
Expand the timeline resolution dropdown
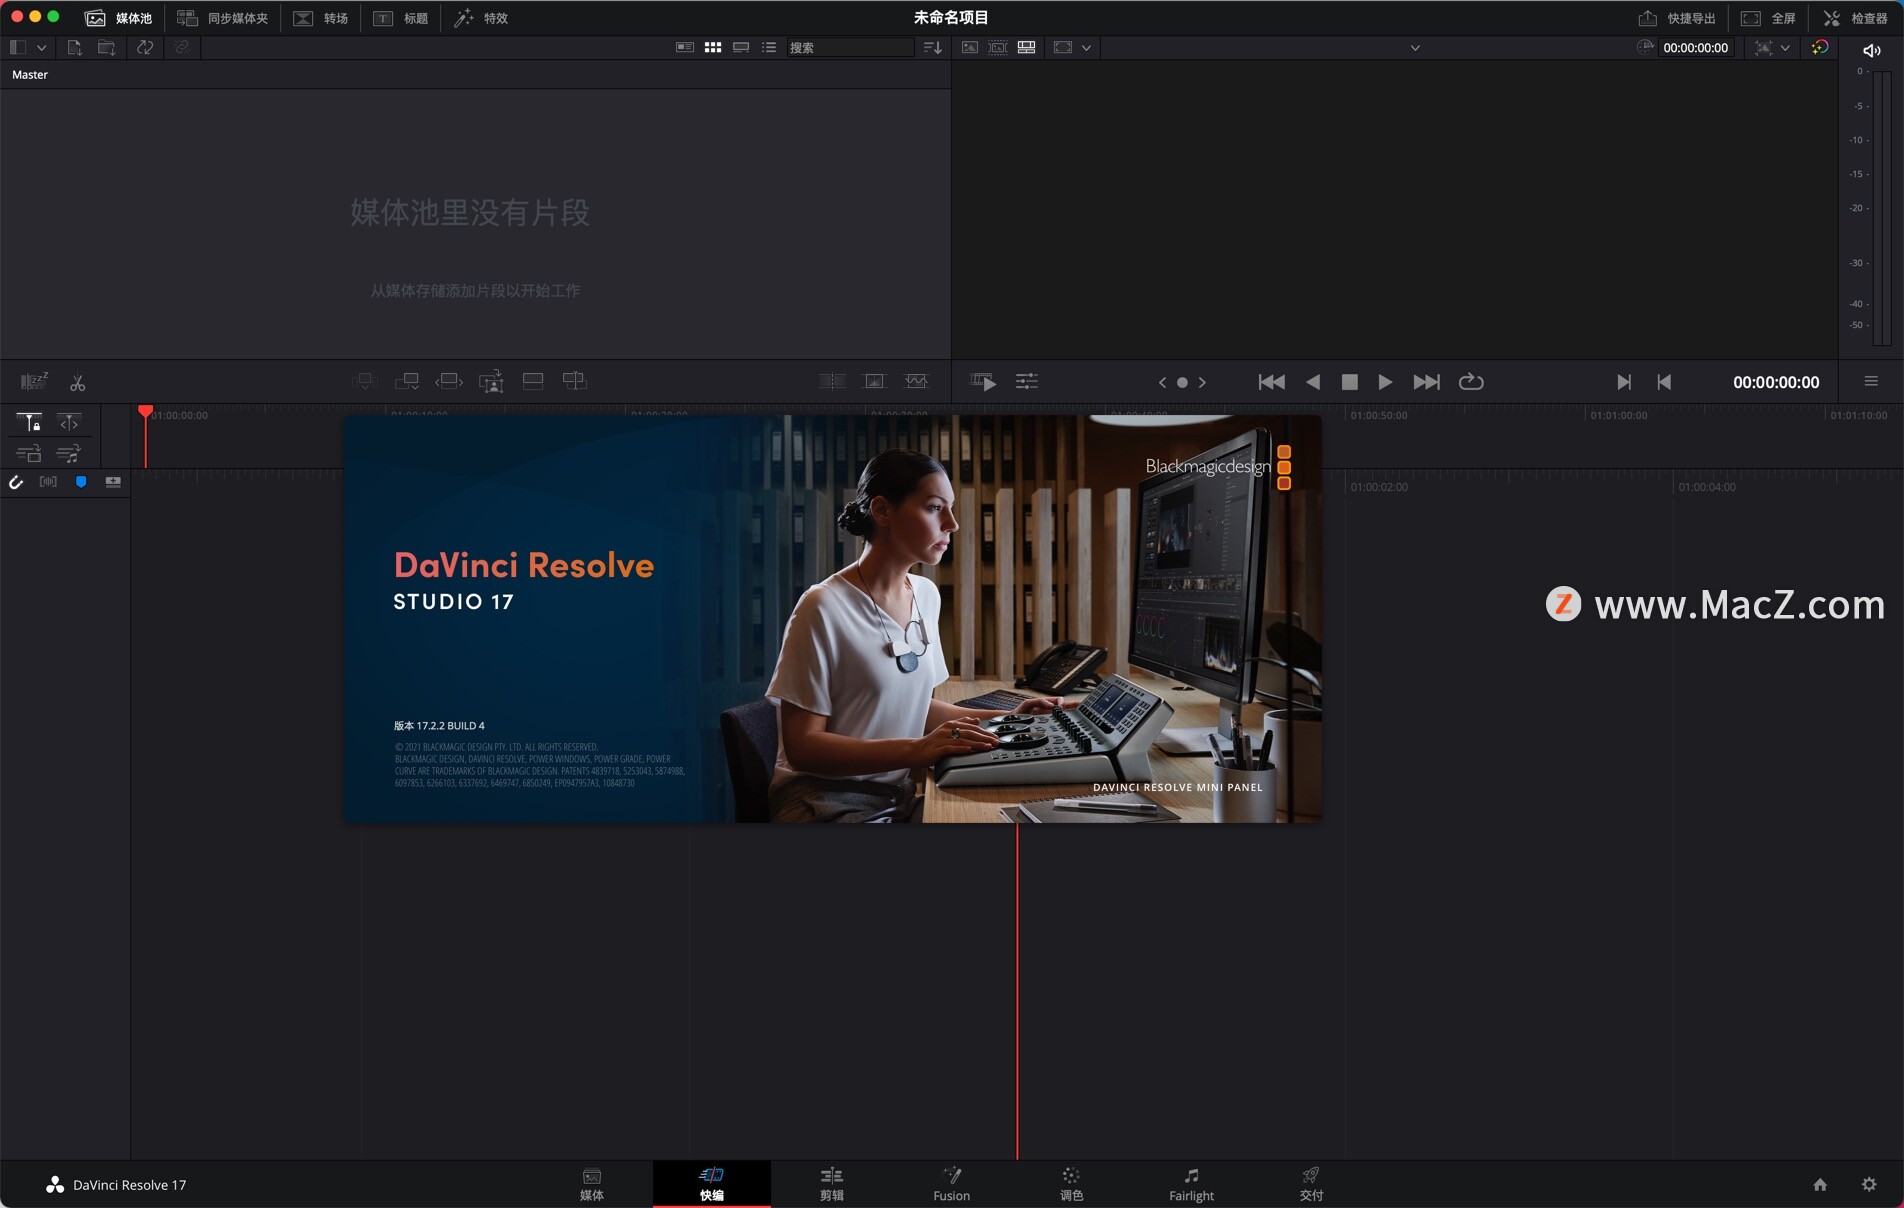coord(1785,47)
